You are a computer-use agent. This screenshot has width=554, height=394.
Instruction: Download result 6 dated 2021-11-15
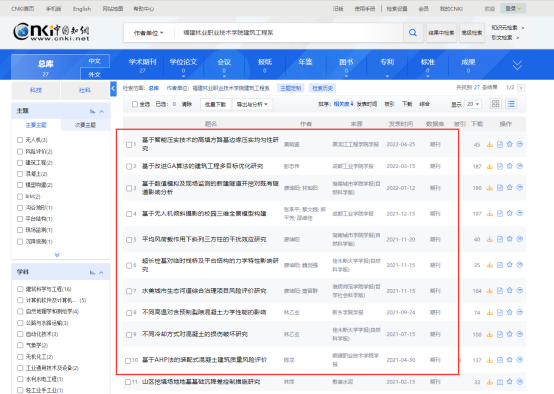coord(490,265)
